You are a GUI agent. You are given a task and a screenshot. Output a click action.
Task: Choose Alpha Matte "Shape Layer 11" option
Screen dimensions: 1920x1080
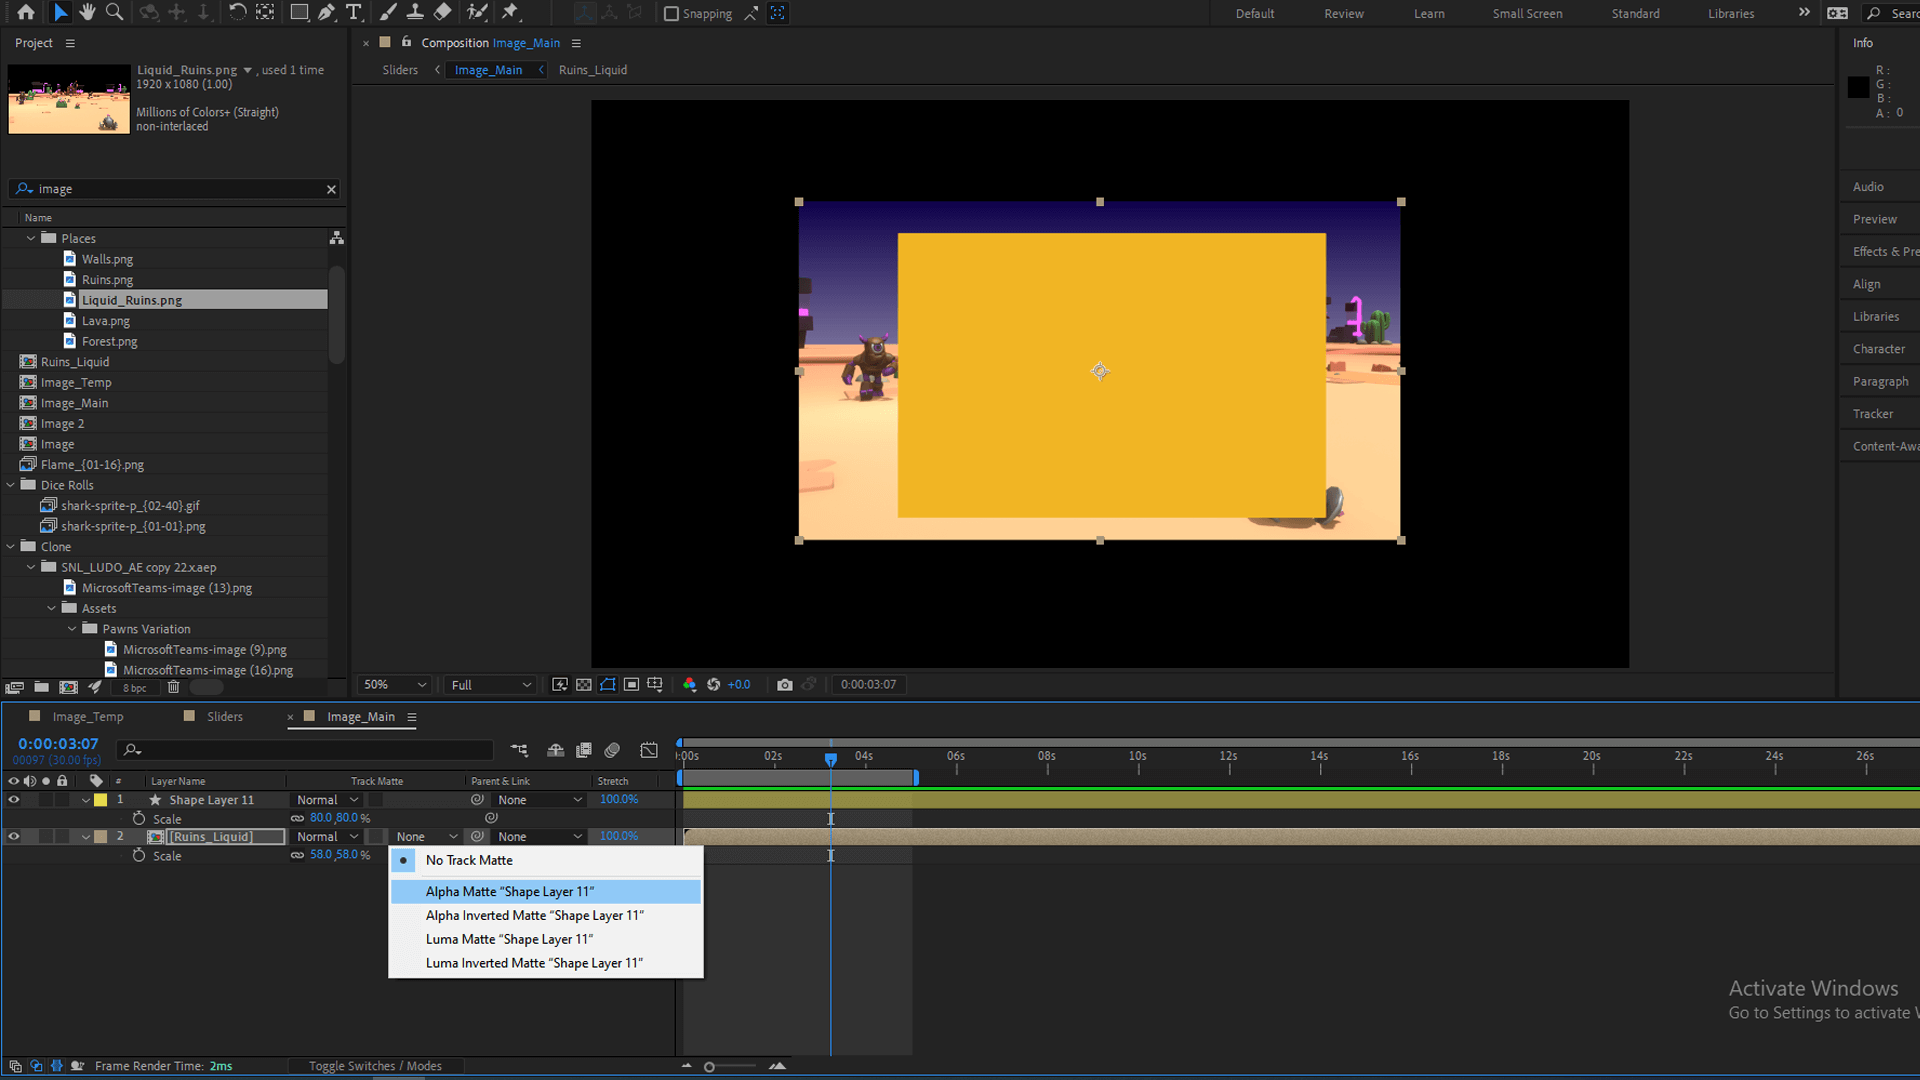coord(510,891)
